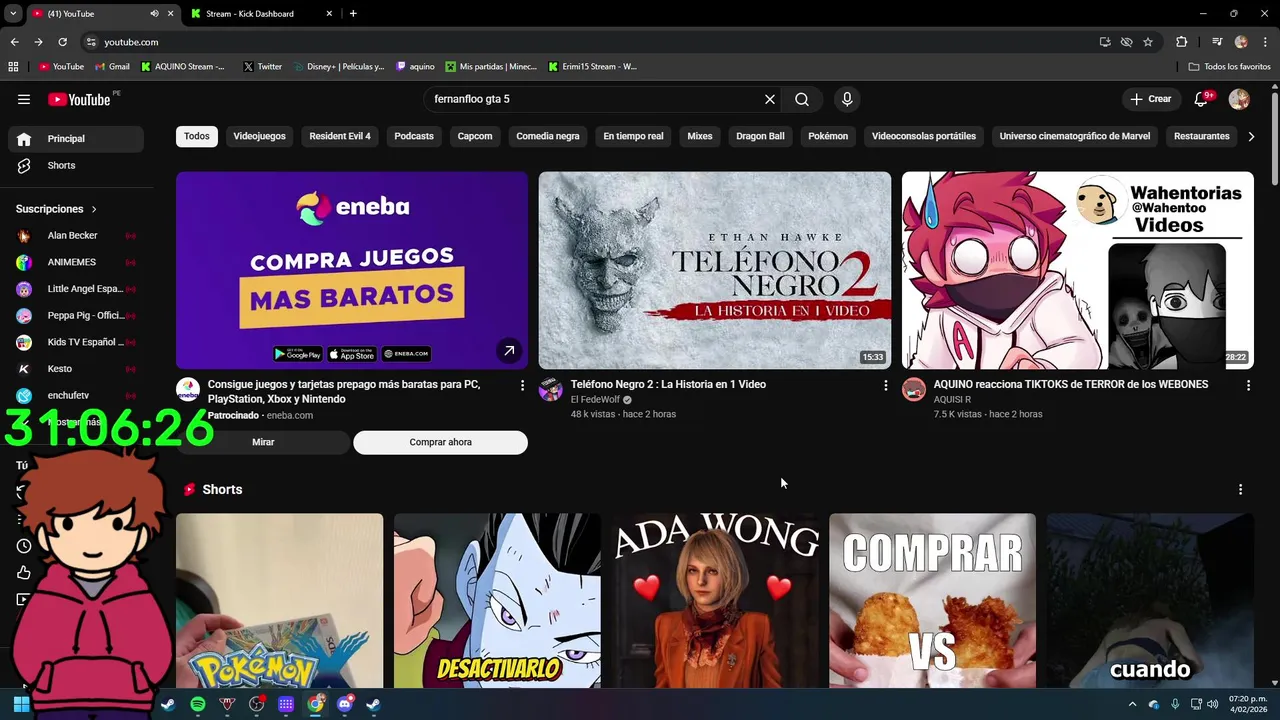
Task: Click the eneba advertiser avatar
Action: tap(188, 390)
